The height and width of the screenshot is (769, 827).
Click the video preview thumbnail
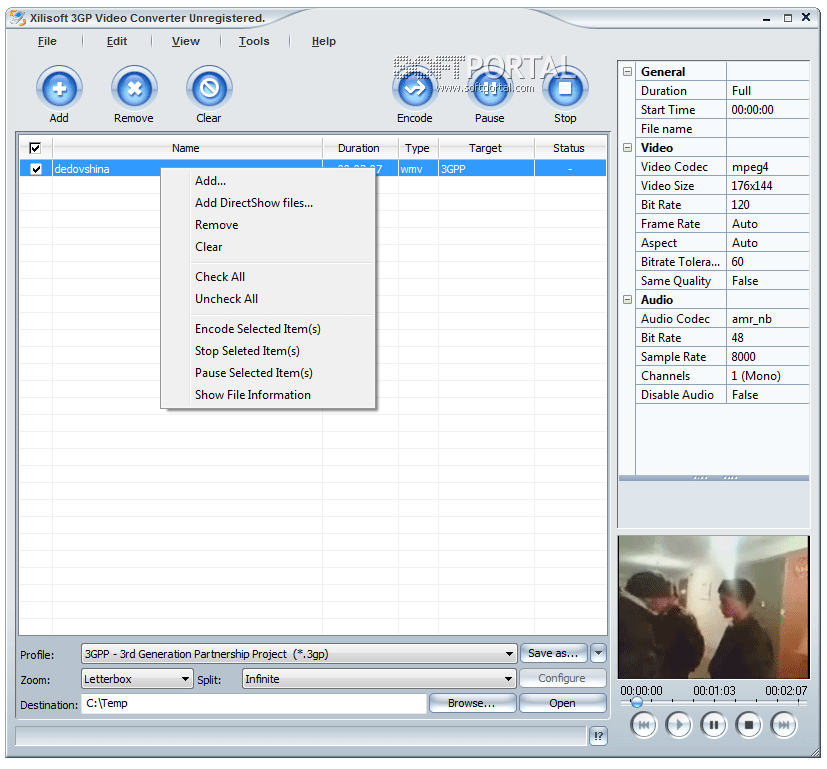(x=713, y=607)
